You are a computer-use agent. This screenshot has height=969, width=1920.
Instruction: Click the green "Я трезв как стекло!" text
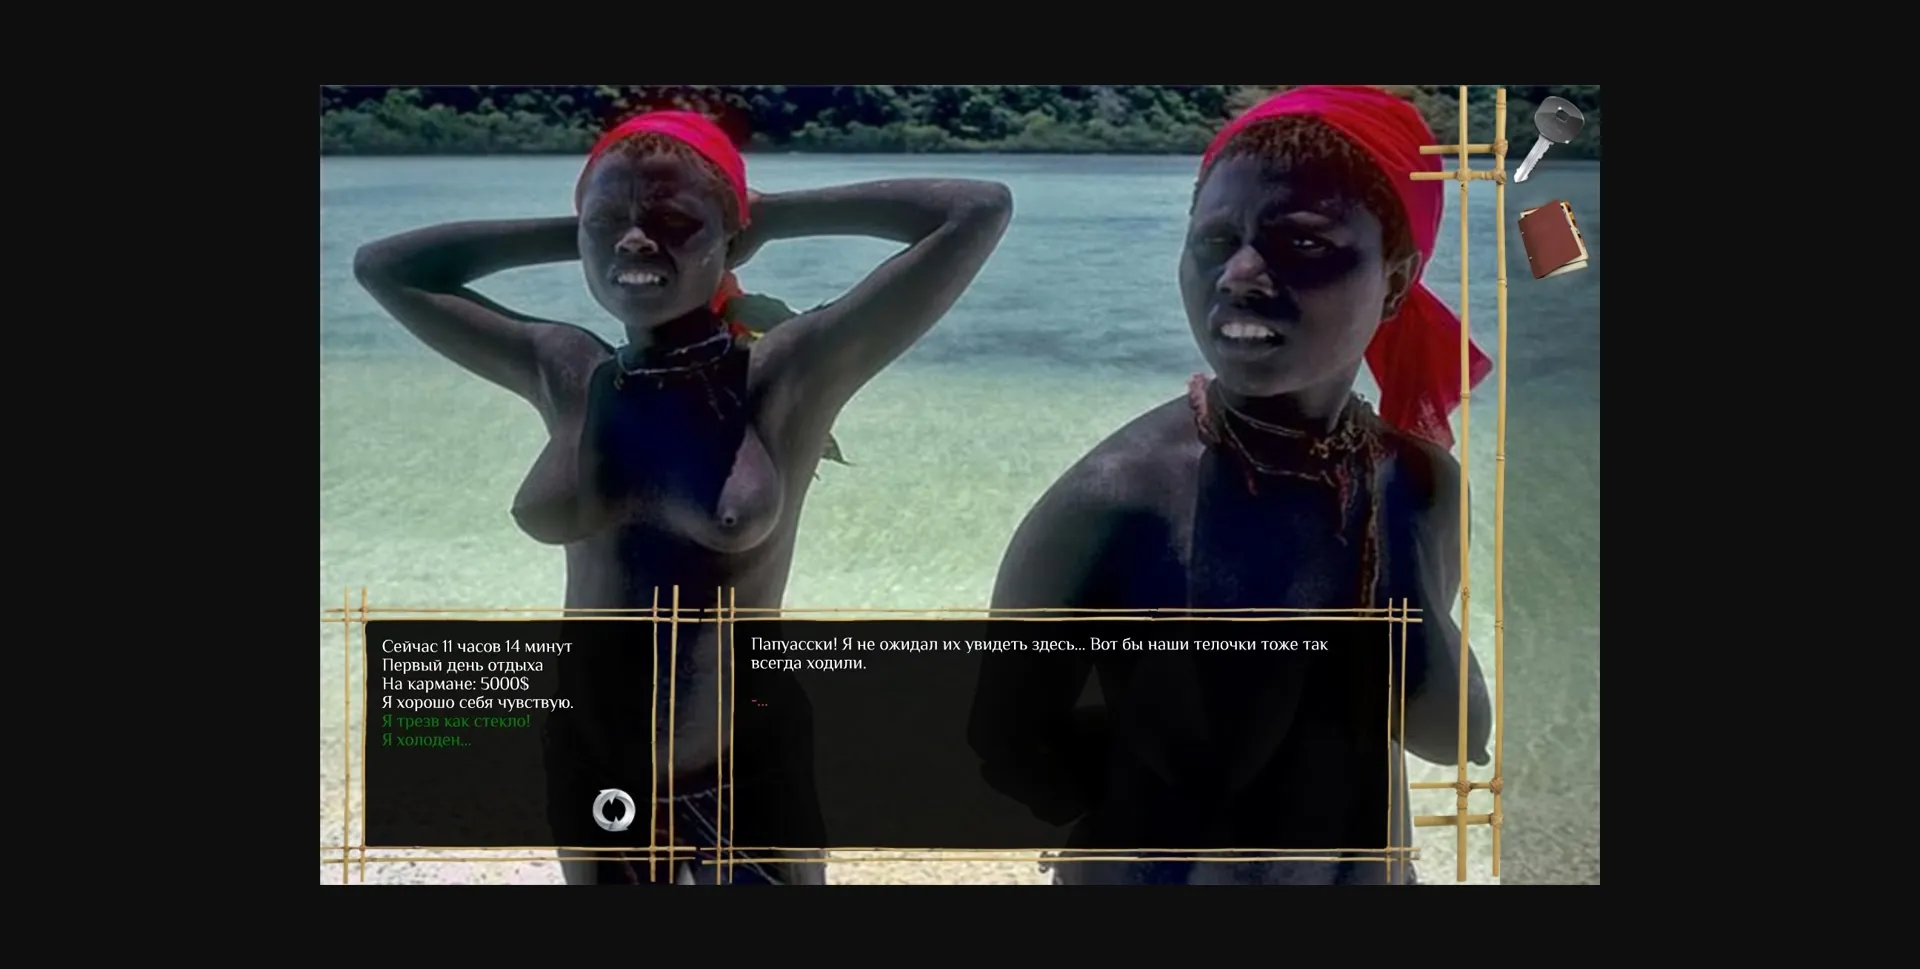[x=456, y=721]
